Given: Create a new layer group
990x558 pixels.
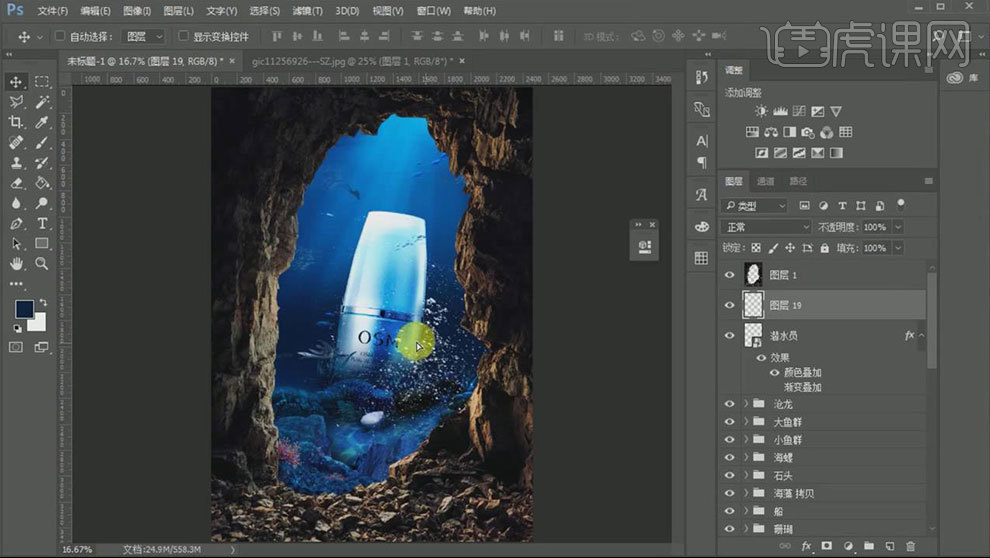Looking at the screenshot, I should point(868,546).
